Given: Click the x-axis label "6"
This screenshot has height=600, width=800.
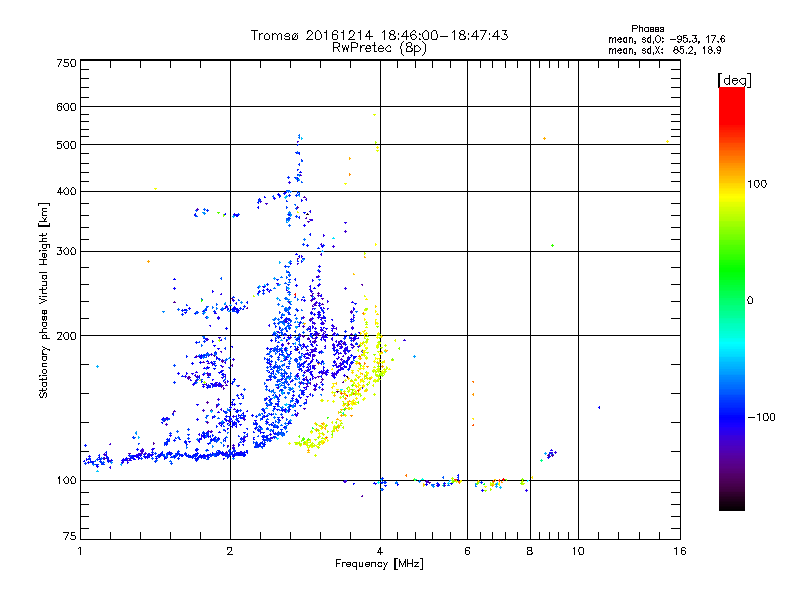Looking at the screenshot, I should [x=467, y=551].
